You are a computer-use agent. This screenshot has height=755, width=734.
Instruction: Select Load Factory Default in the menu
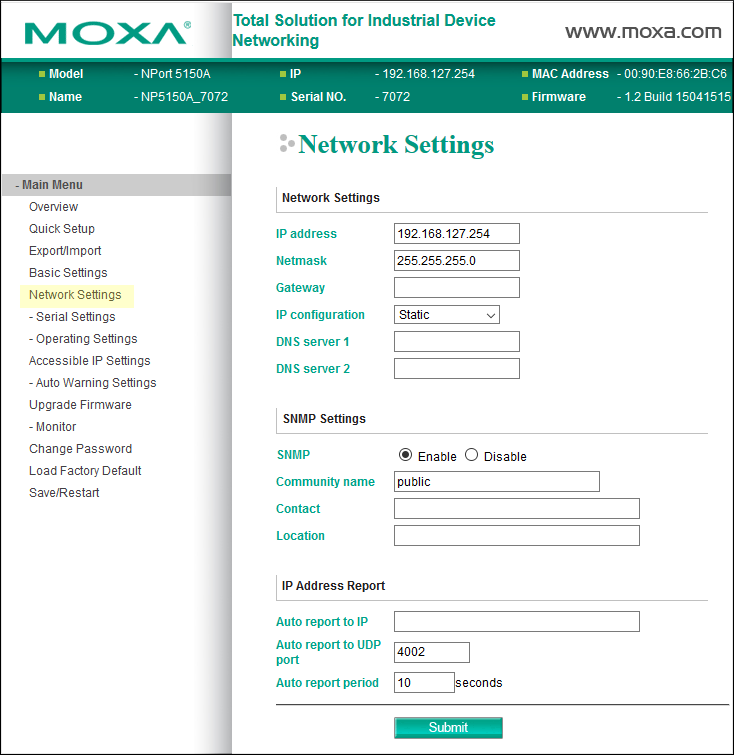click(85, 471)
